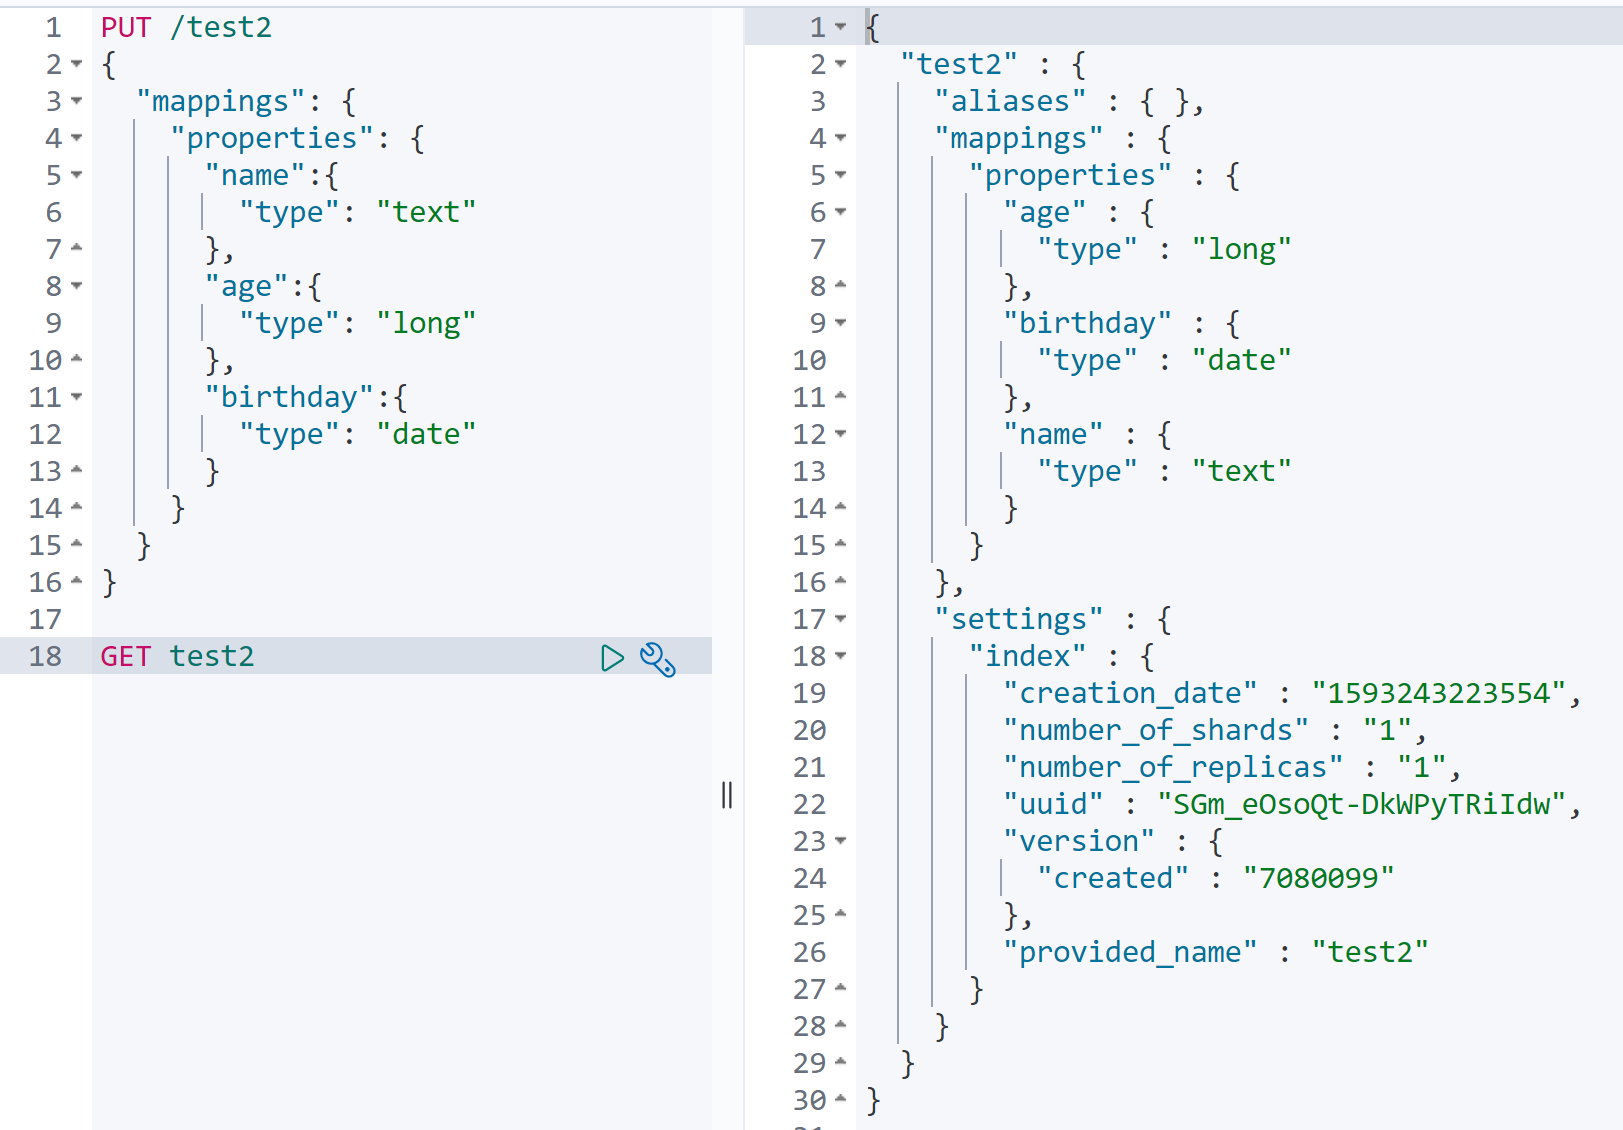This screenshot has height=1130, width=1623.
Task: Collapse "settings" in response line 17
Action: point(841,620)
